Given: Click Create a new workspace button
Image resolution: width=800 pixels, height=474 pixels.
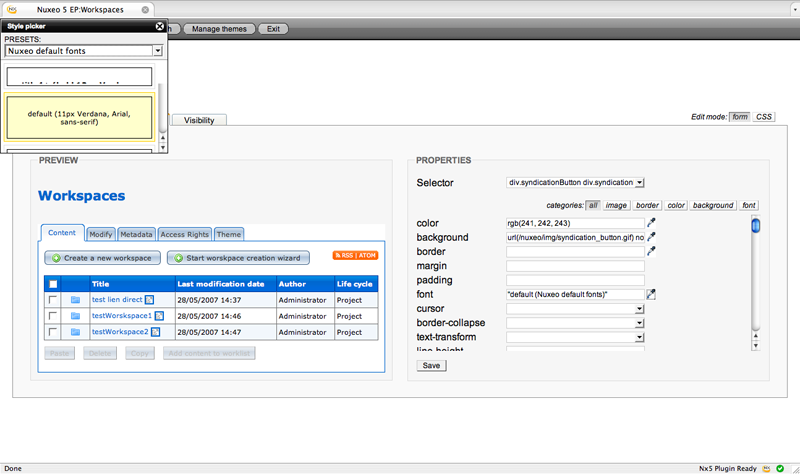Looking at the screenshot, I should (x=103, y=258).
